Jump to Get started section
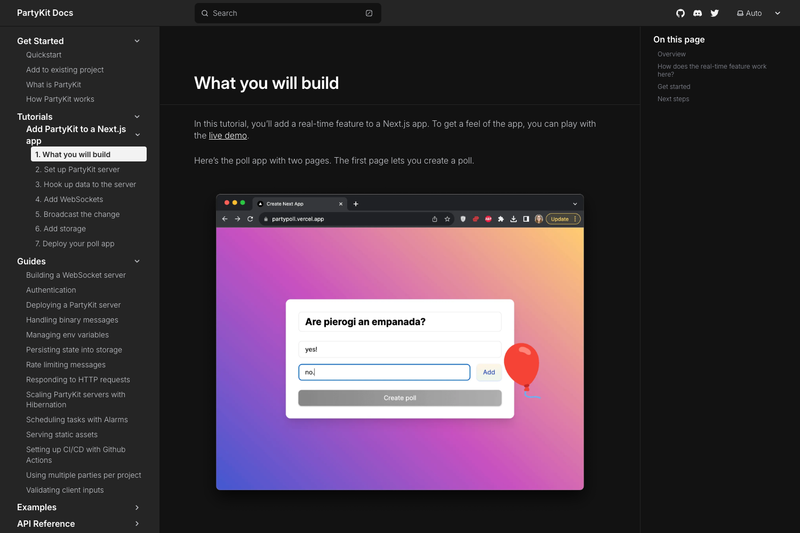 pos(673,87)
